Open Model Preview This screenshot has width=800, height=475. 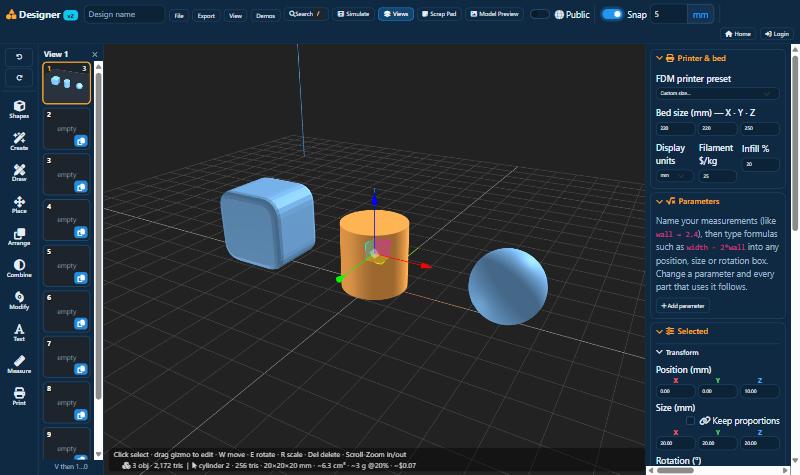tap(494, 14)
